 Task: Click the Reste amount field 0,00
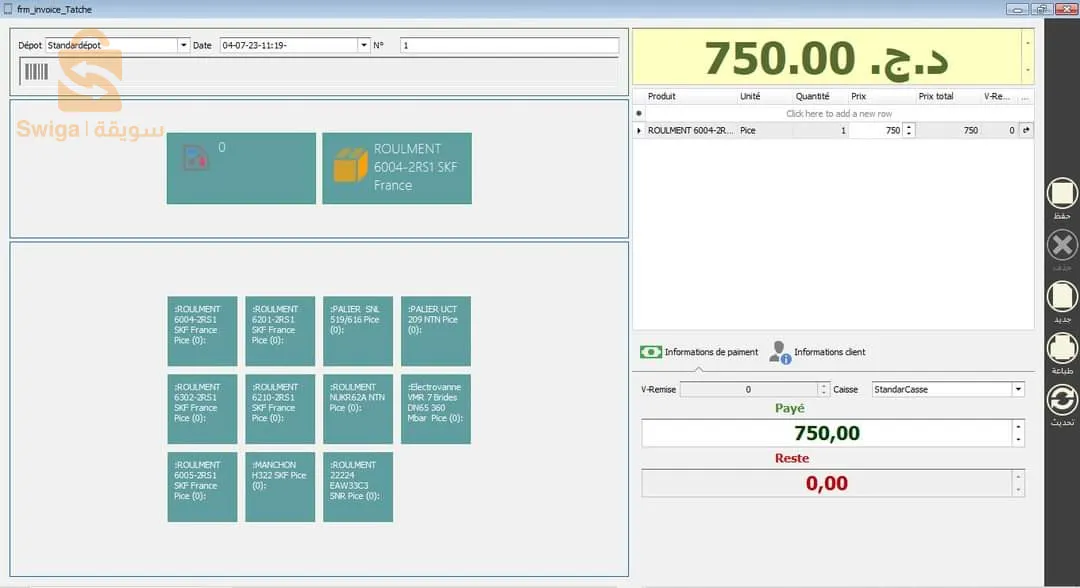pos(827,483)
